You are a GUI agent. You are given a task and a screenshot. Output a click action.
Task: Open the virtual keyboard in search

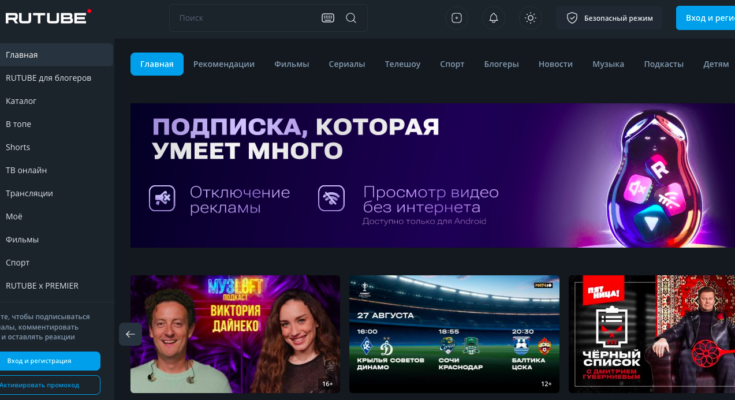pyautogui.click(x=328, y=18)
